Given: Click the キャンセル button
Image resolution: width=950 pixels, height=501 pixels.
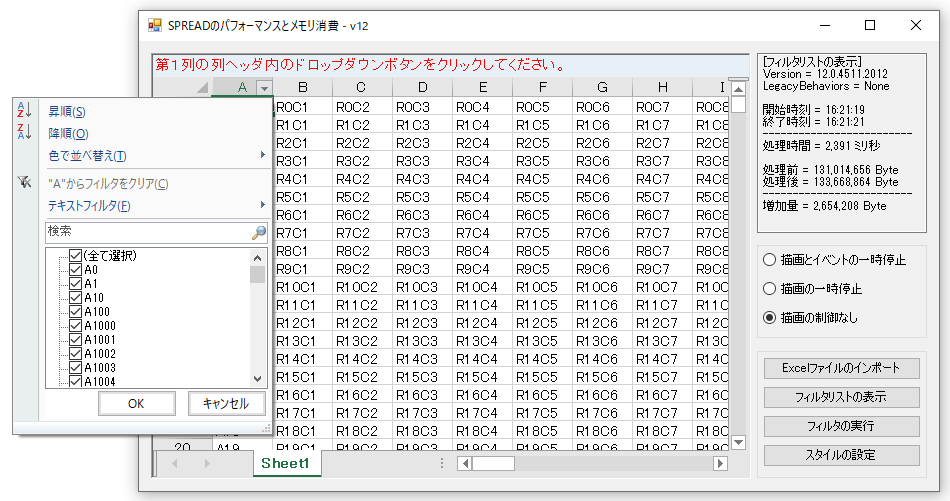Looking at the screenshot, I should point(226,403).
